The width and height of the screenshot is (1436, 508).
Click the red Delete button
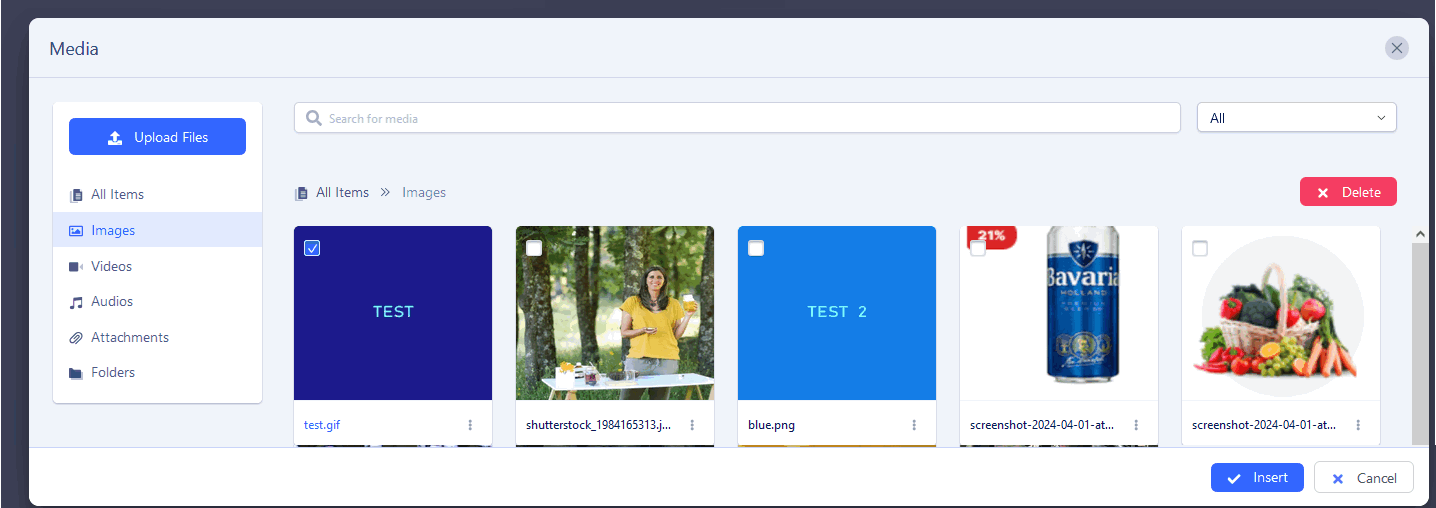[1348, 192]
